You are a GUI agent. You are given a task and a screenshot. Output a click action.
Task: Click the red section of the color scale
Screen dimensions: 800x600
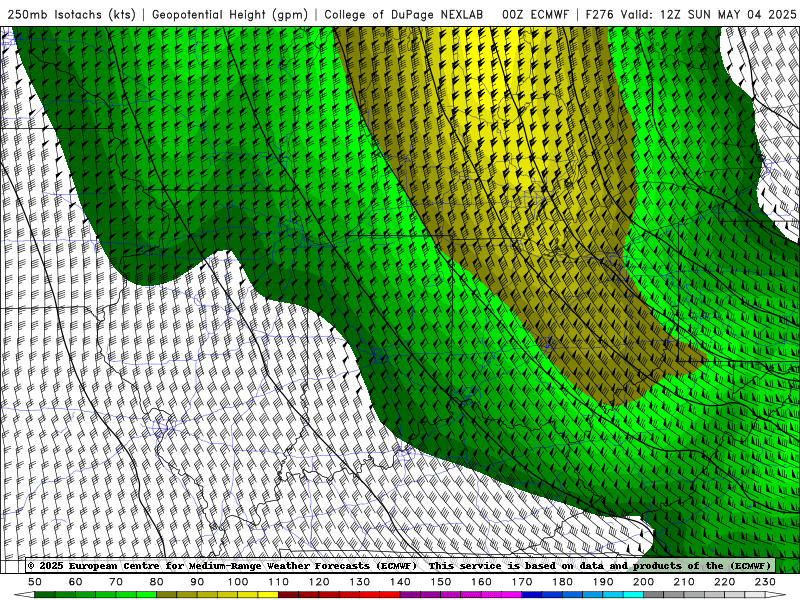coord(339,595)
